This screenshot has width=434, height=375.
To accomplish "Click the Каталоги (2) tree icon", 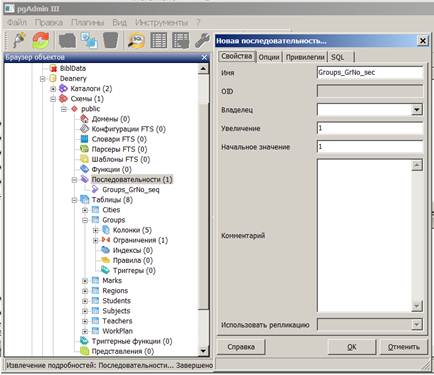I will point(63,88).
